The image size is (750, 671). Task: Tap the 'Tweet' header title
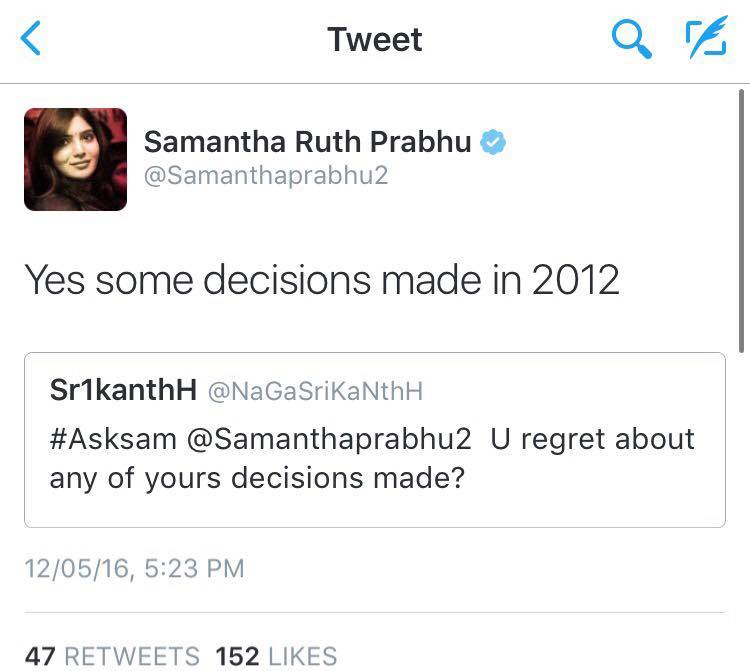(x=375, y=40)
